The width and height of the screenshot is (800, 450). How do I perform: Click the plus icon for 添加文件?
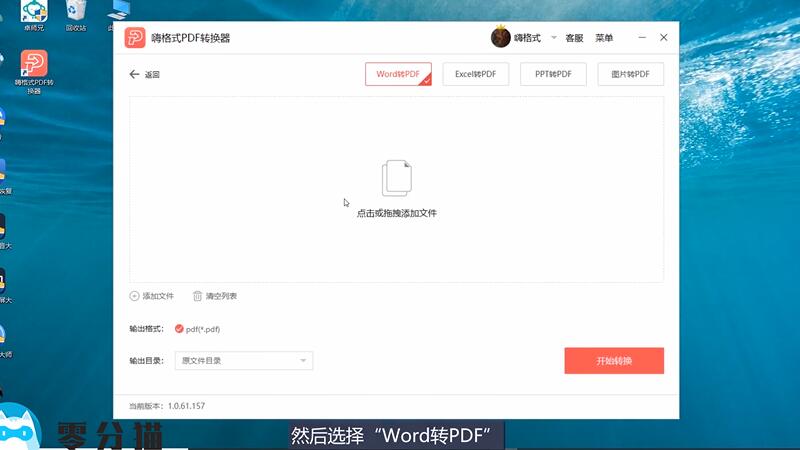pyautogui.click(x=135, y=296)
